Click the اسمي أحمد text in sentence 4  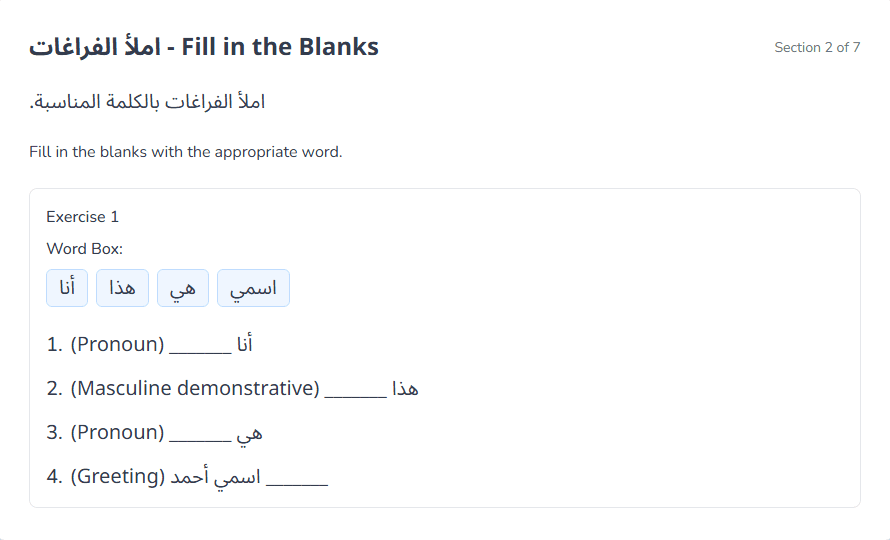pos(215,476)
